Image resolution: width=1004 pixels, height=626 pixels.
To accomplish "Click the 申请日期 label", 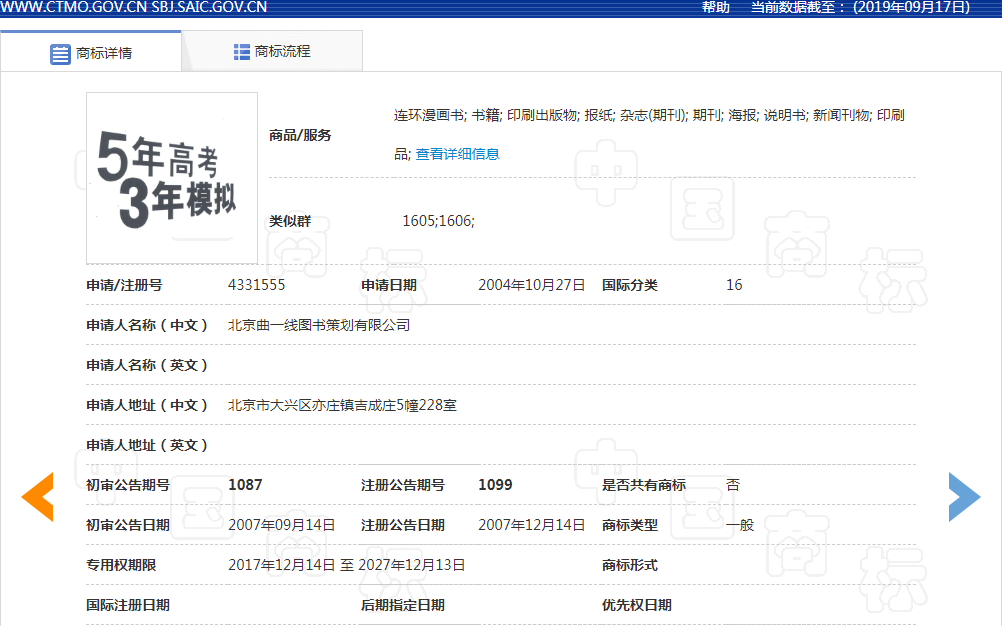I will pos(389,285).
